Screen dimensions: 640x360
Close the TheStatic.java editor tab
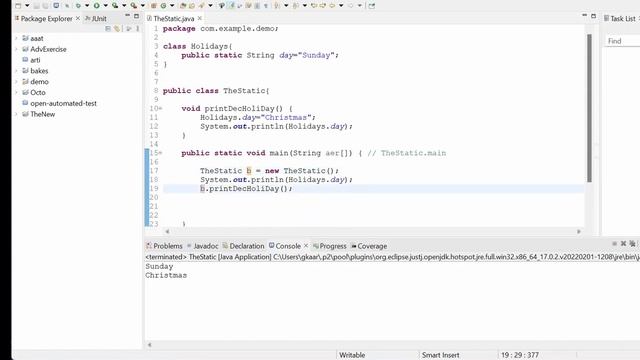pos(200,18)
